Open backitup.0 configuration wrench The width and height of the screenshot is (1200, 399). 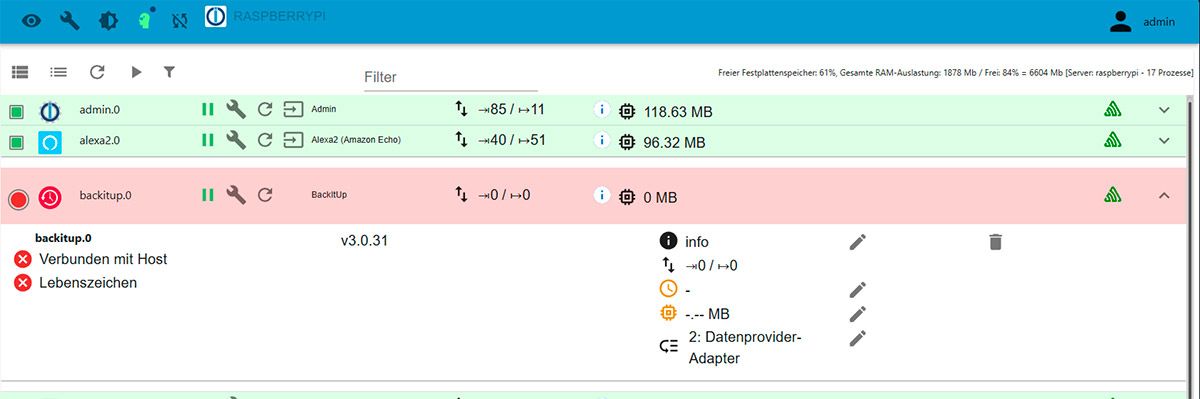click(x=236, y=195)
